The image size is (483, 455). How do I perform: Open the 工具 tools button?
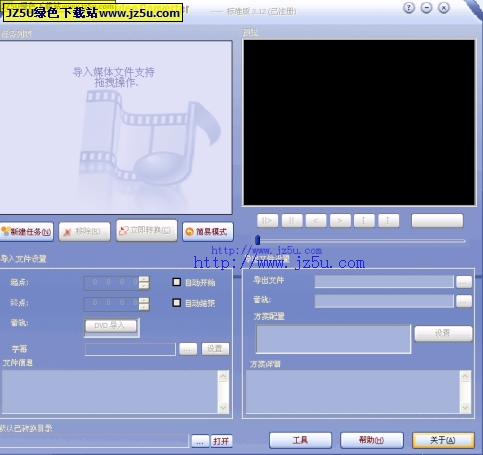[x=300, y=440]
